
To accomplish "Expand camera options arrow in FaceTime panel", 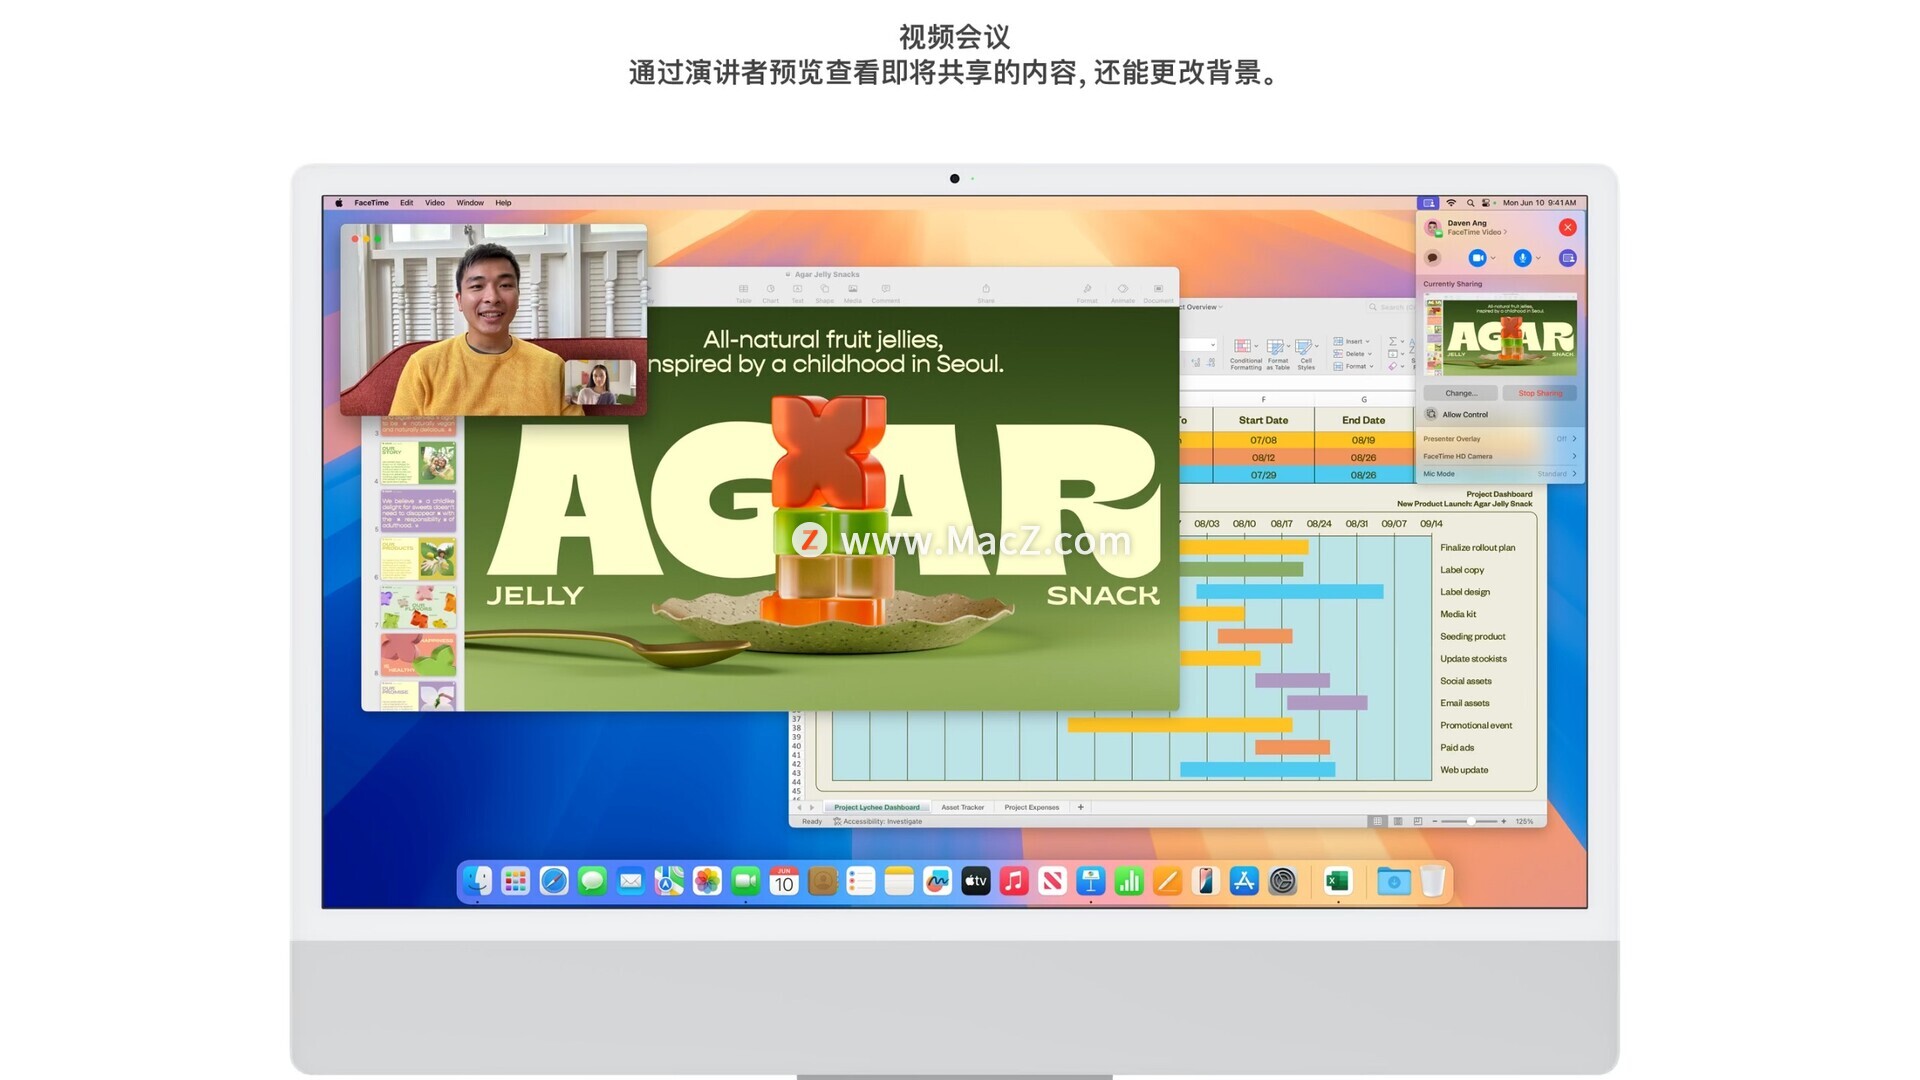I will pos(1493,258).
